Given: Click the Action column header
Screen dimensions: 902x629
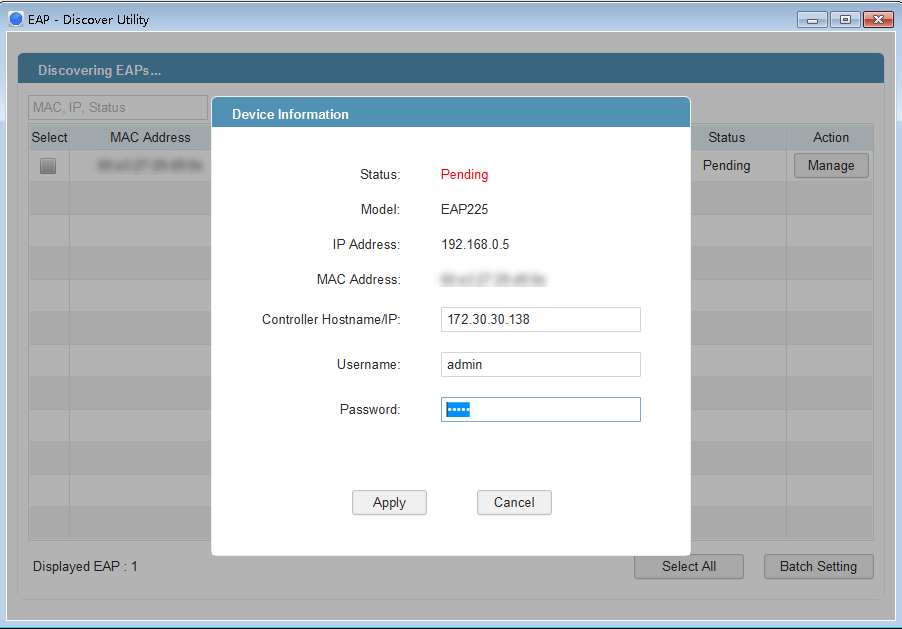Looking at the screenshot, I should [x=831, y=137].
